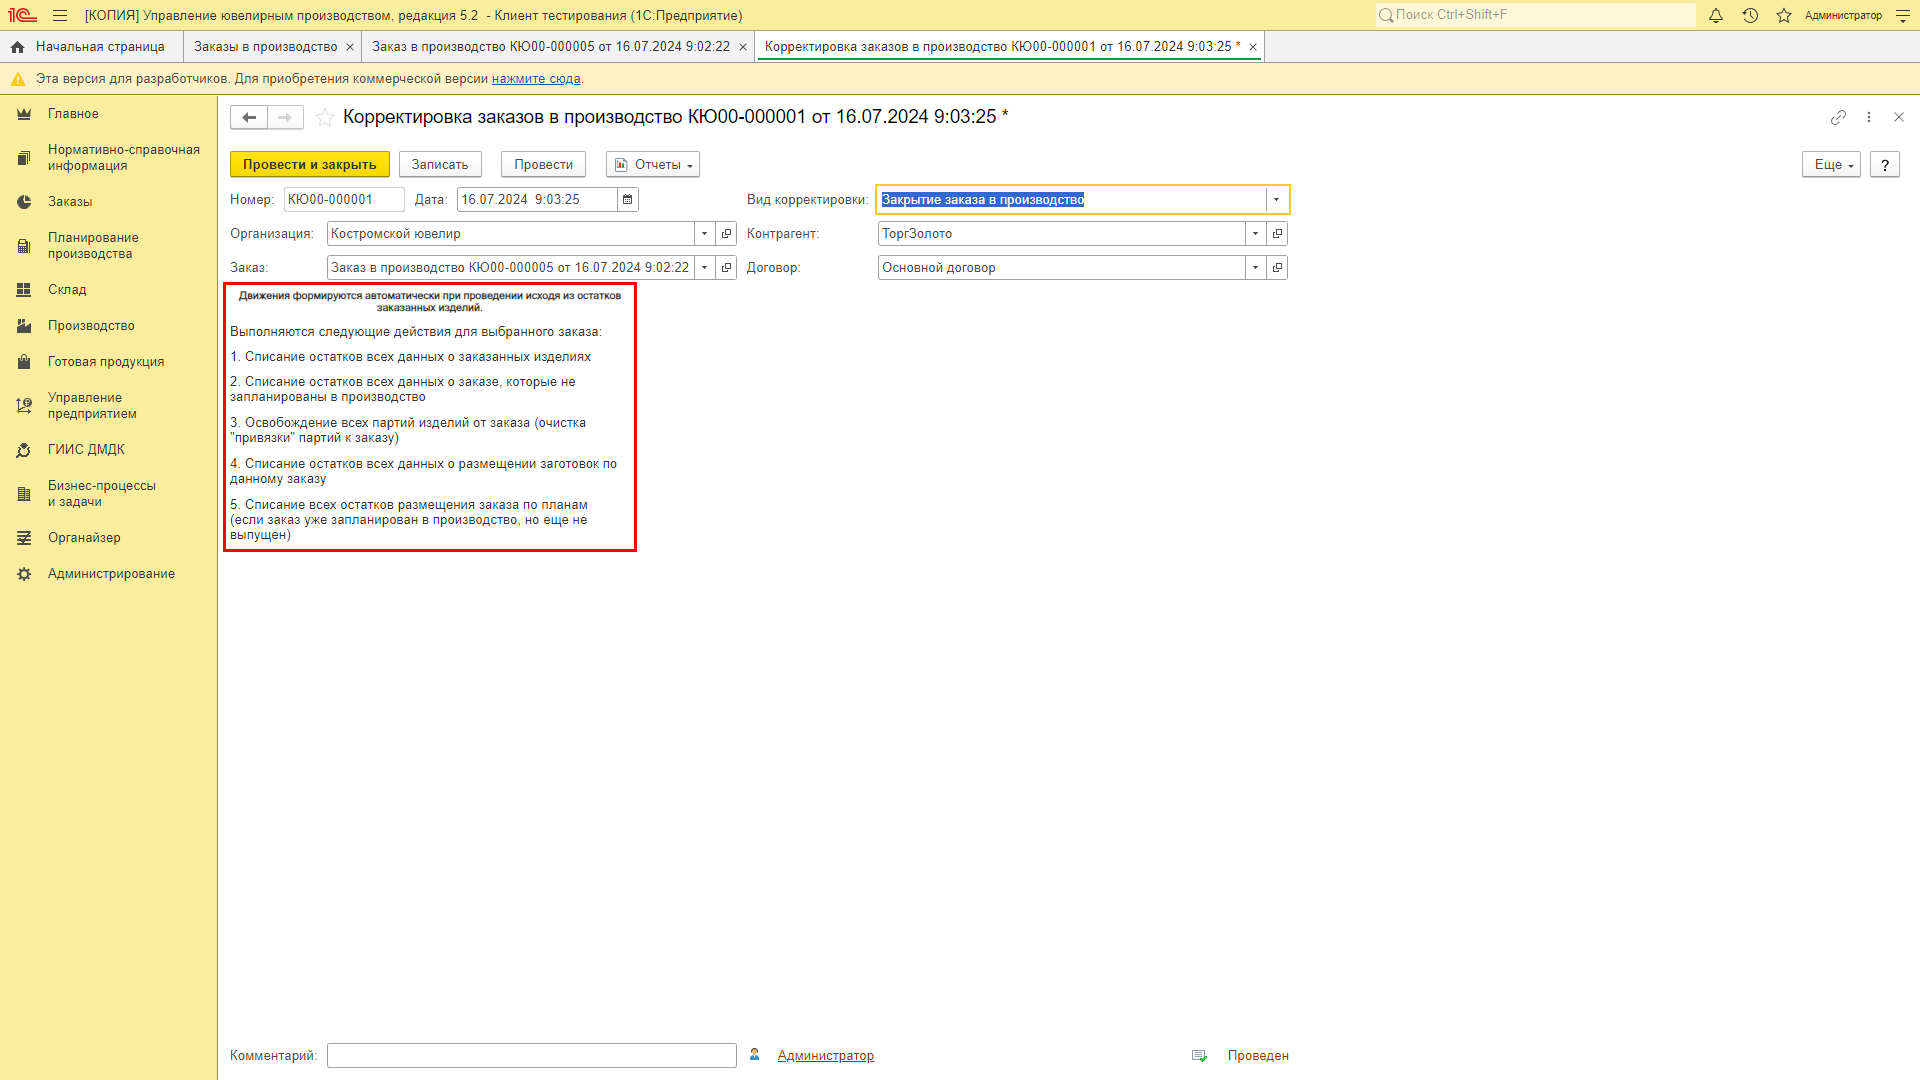Focus the Поиск search field
This screenshot has height=1080, width=1920.
(x=1536, y=15)
